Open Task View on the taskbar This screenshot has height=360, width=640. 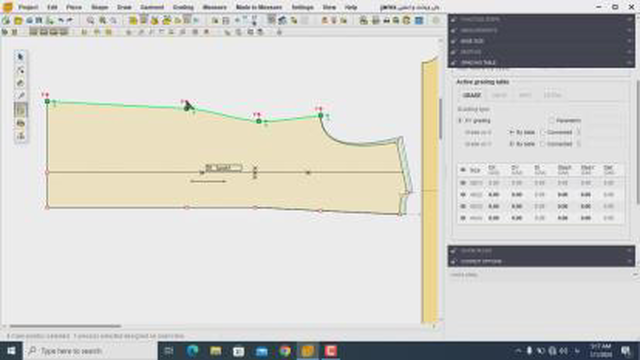(169, 351)
